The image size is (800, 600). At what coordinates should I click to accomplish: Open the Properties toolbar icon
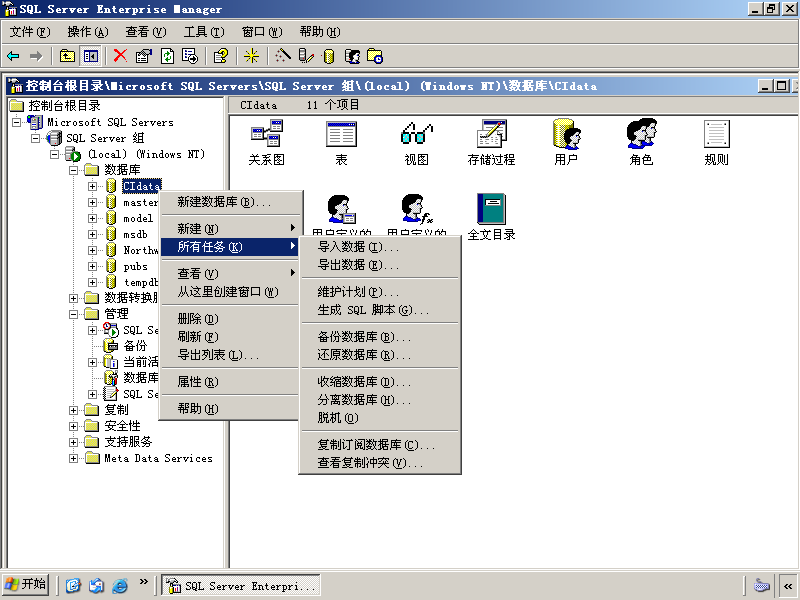tap(144, 56)
